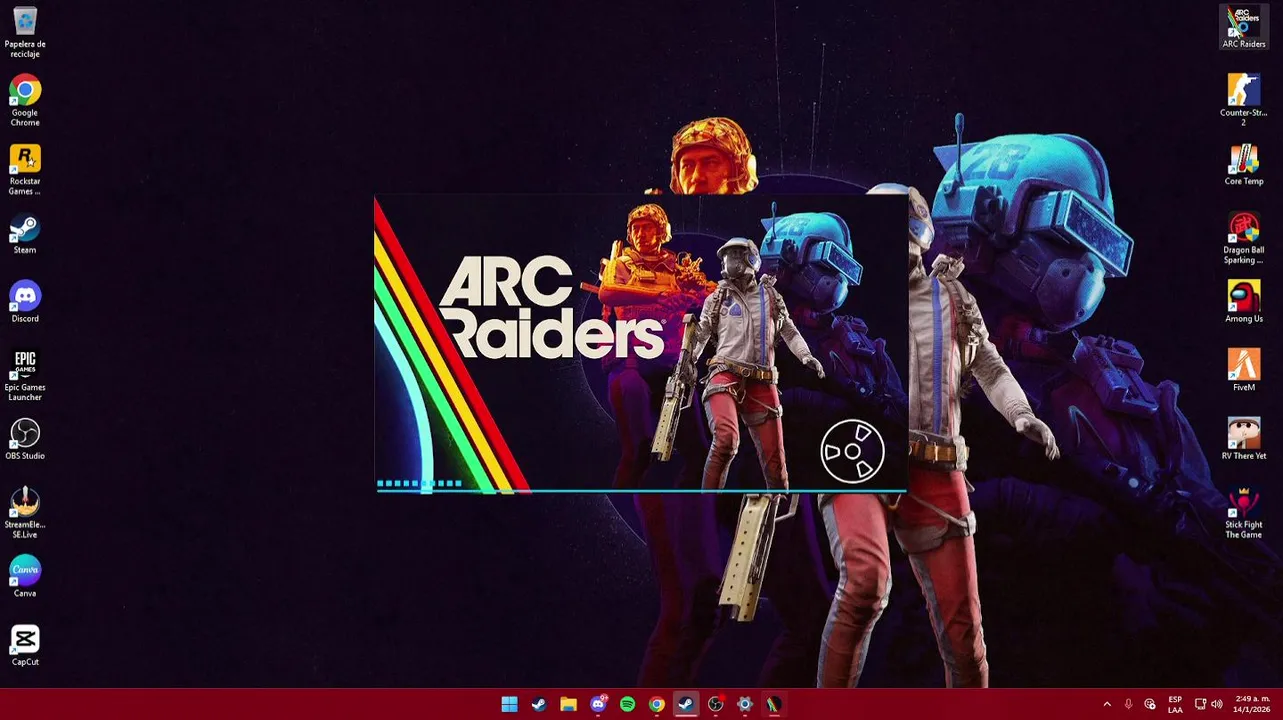Open the Rockstar Games launcher desktop shortcut
The width and height of the screenshot is (1283, 720).
point(25,170)
